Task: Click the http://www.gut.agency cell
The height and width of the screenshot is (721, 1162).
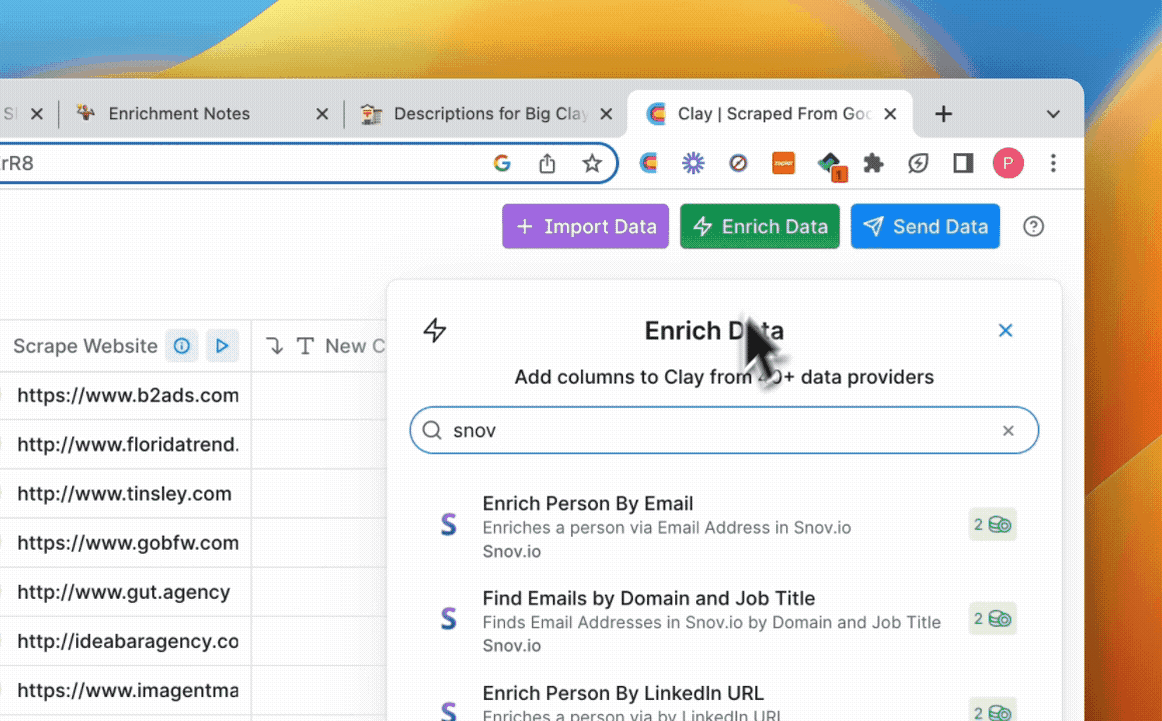Action: click(x=124, y=592)
